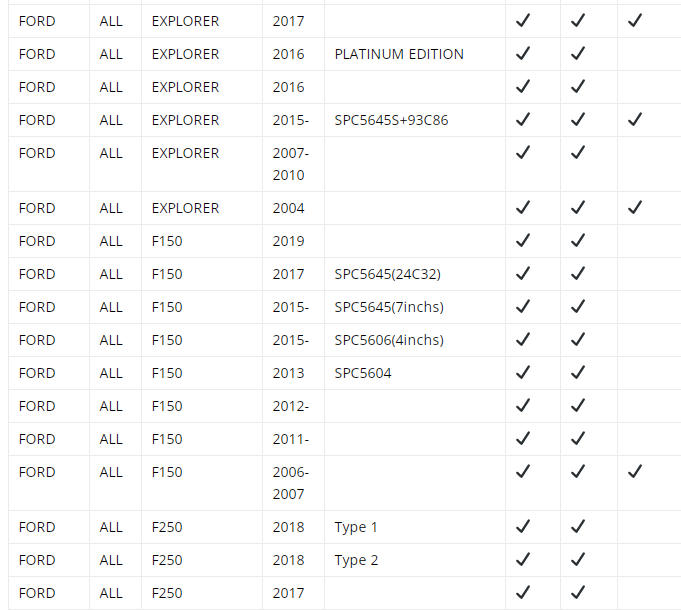Select the Type 2 cell for F250
The image size is (681, 610).
tap(415, 560)
